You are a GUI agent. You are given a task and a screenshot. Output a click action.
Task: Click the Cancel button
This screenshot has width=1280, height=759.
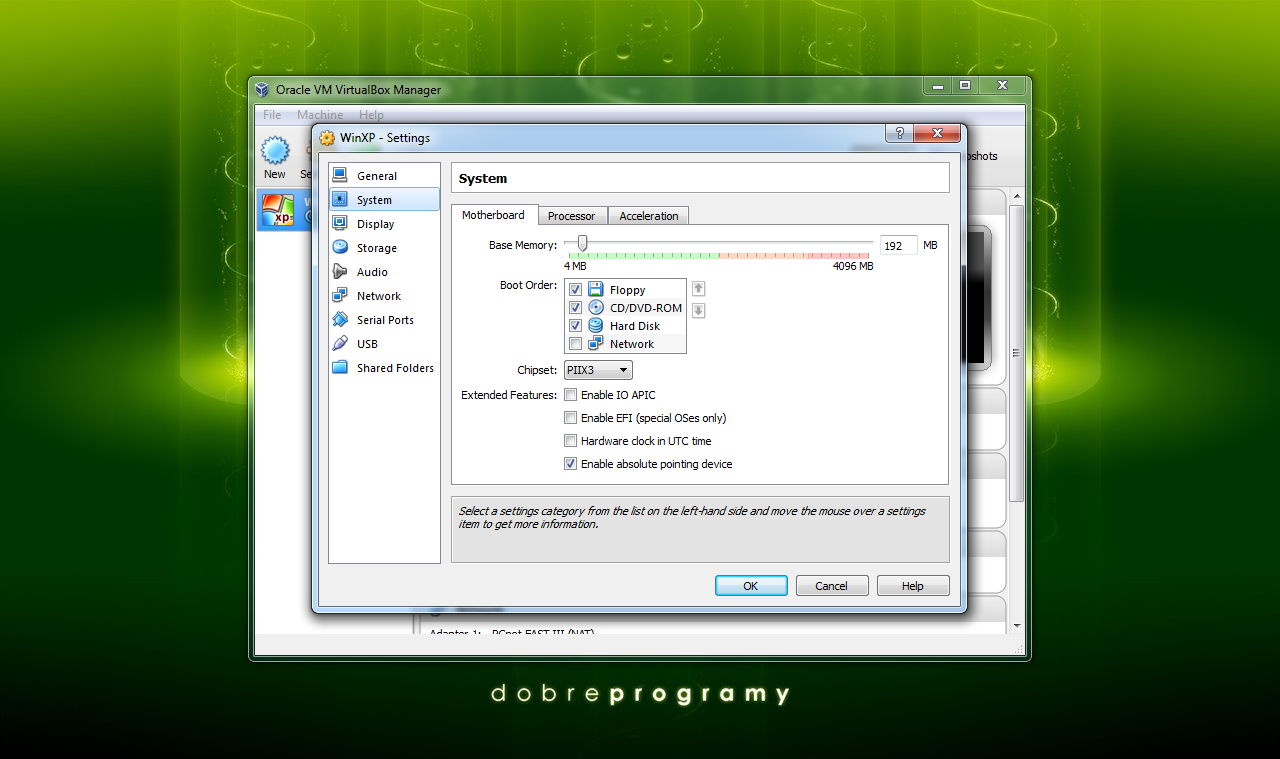[831, 586]
